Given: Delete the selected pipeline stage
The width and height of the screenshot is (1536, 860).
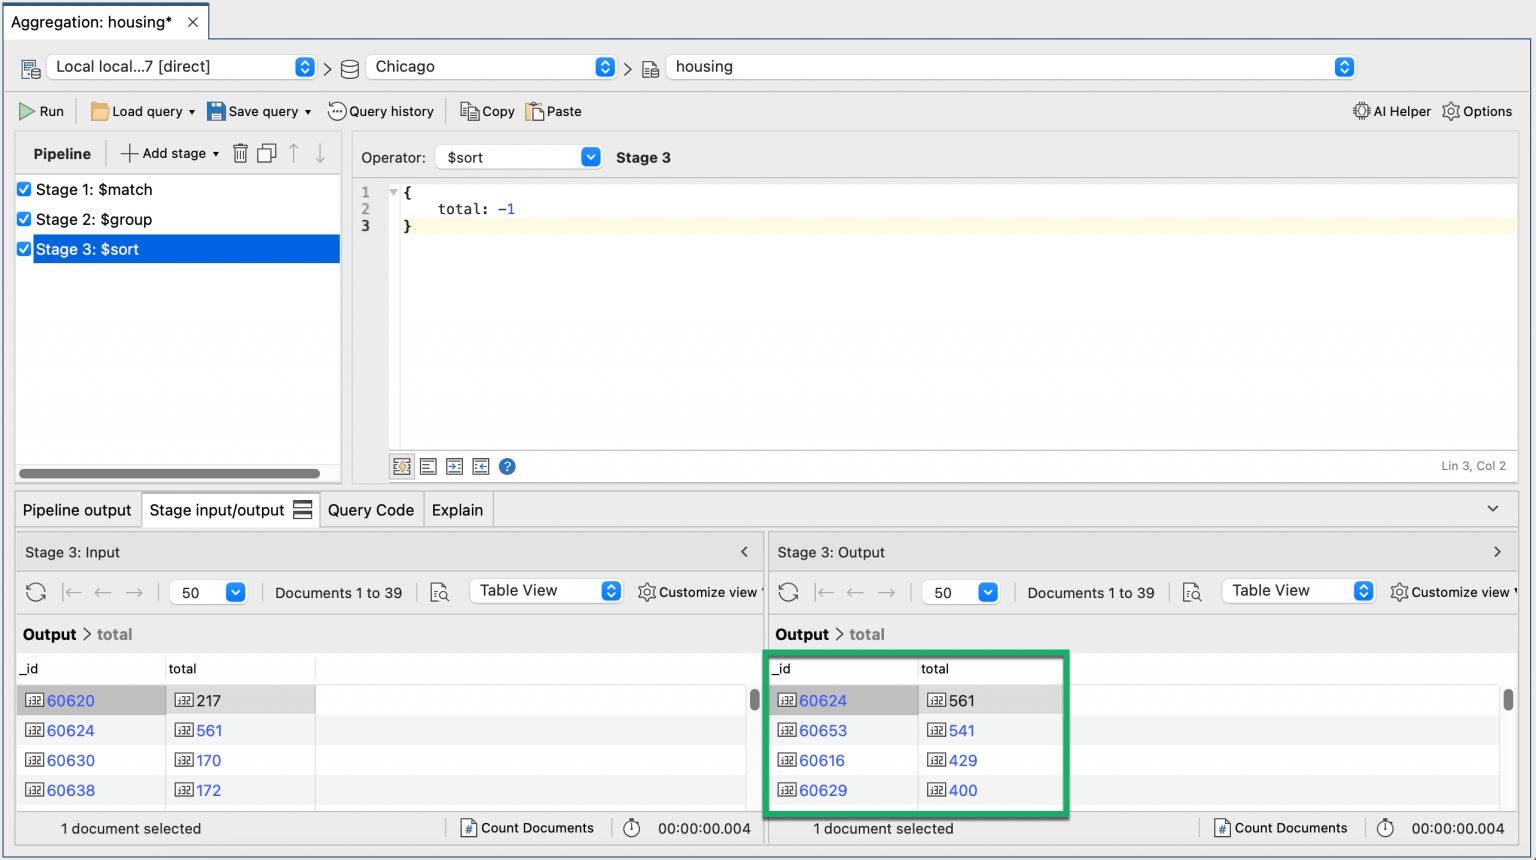Looking at the screenshot, I should [x=239, y=153].
